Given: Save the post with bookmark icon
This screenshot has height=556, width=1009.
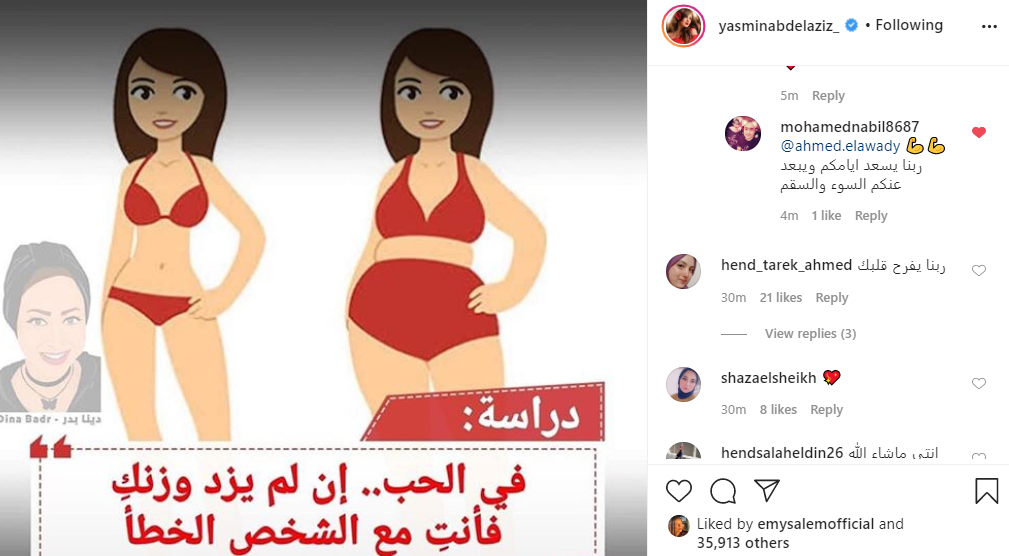Looking at the screenshot, I should 986,491.
